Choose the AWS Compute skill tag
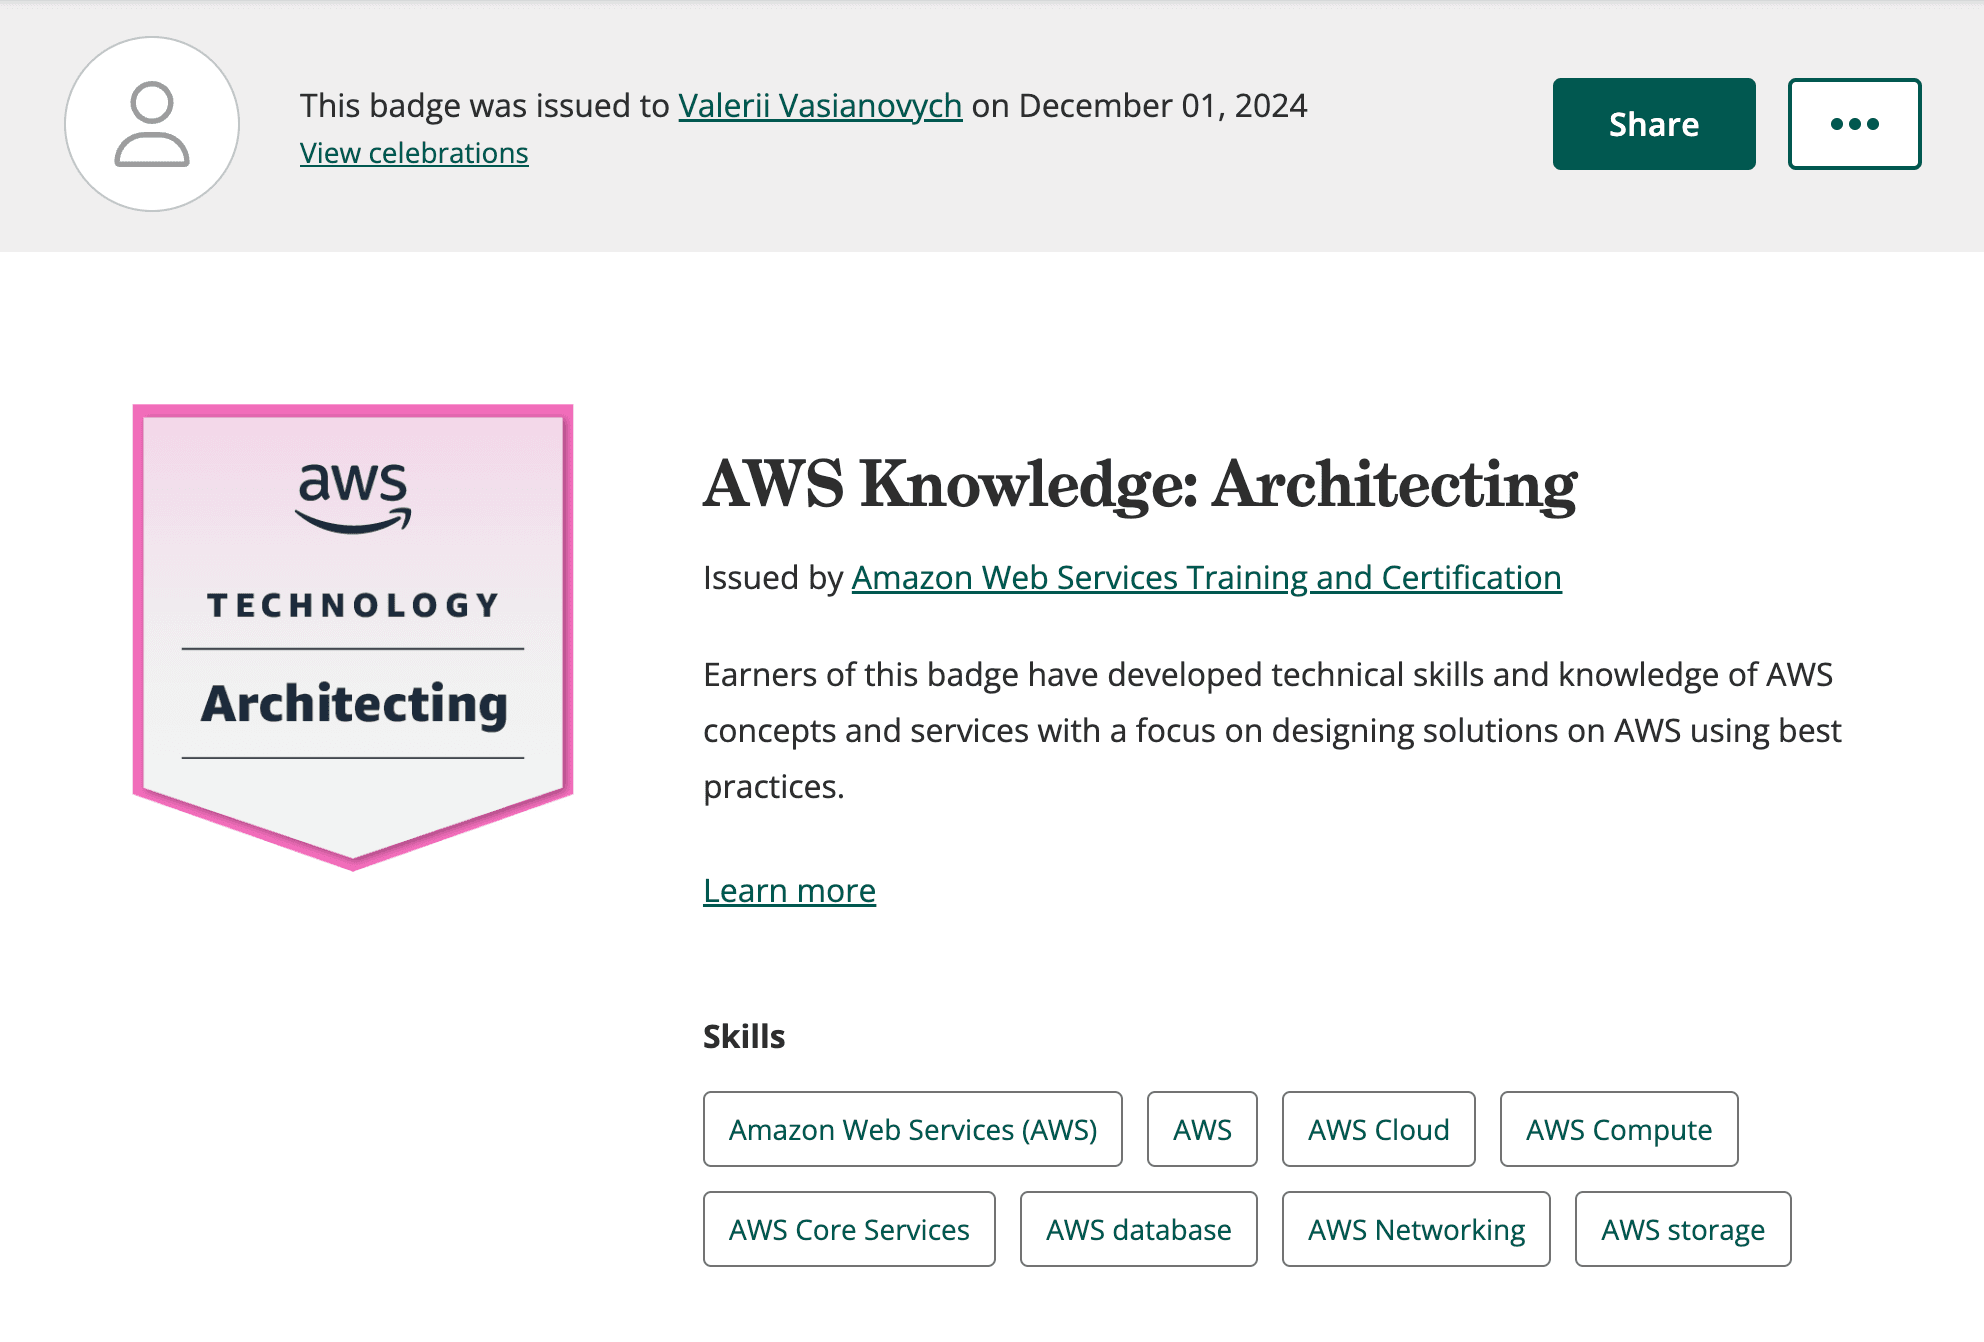Screen dimensions: 1984x1342 click(x=1619, y=1129)
